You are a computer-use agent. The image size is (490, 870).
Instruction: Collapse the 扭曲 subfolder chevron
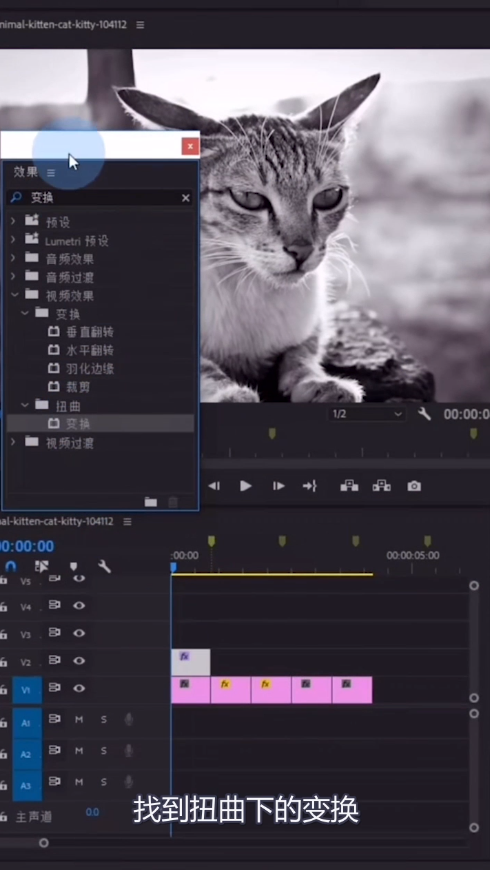click(x=24, y=406)
